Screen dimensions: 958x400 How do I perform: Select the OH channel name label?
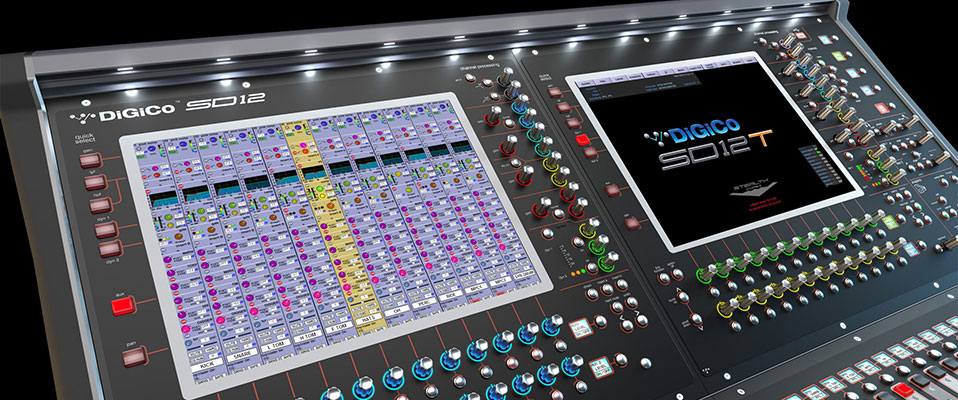tap(397, 308)
